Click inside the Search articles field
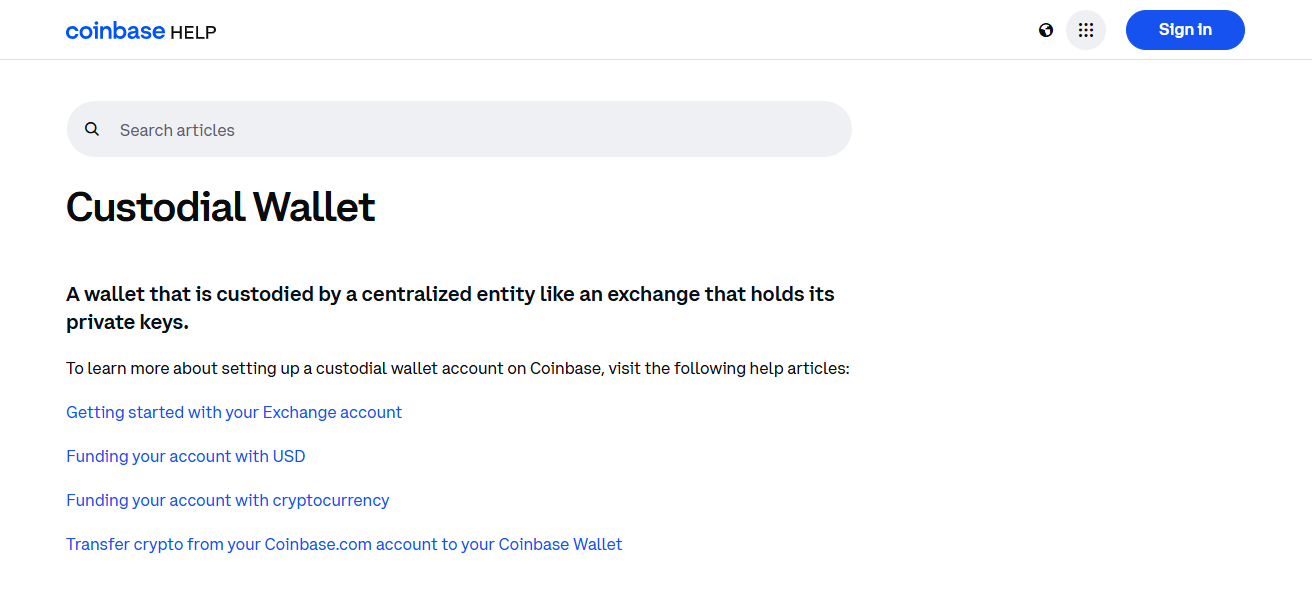 [400, 129]
